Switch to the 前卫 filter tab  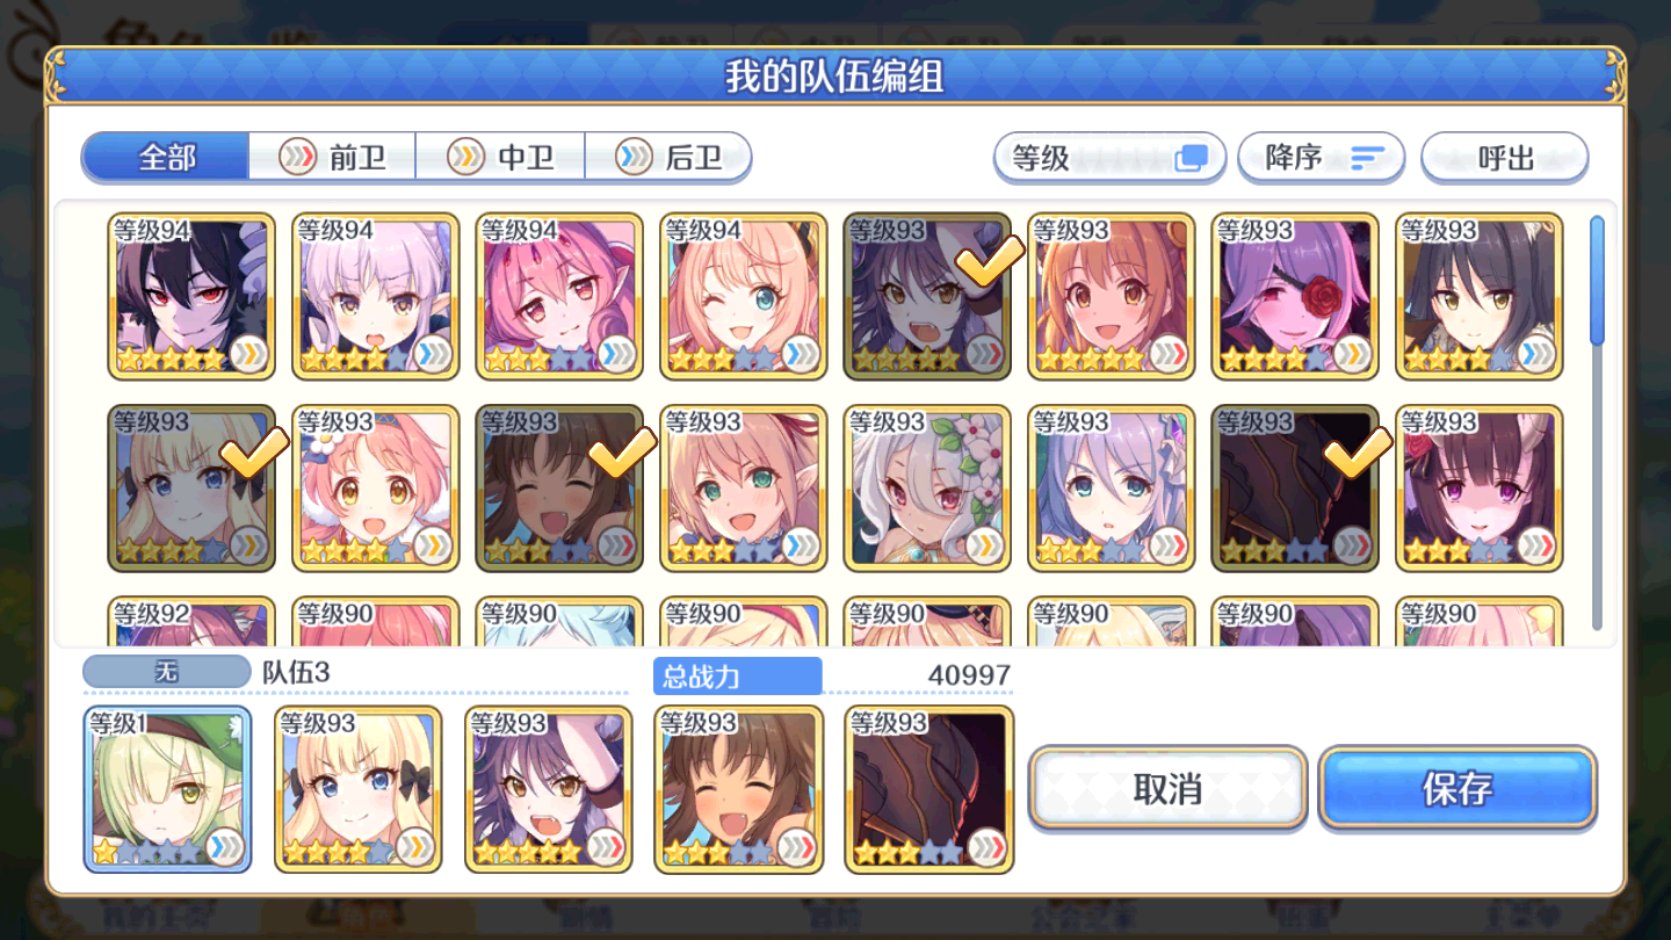[x=332, y=157]
